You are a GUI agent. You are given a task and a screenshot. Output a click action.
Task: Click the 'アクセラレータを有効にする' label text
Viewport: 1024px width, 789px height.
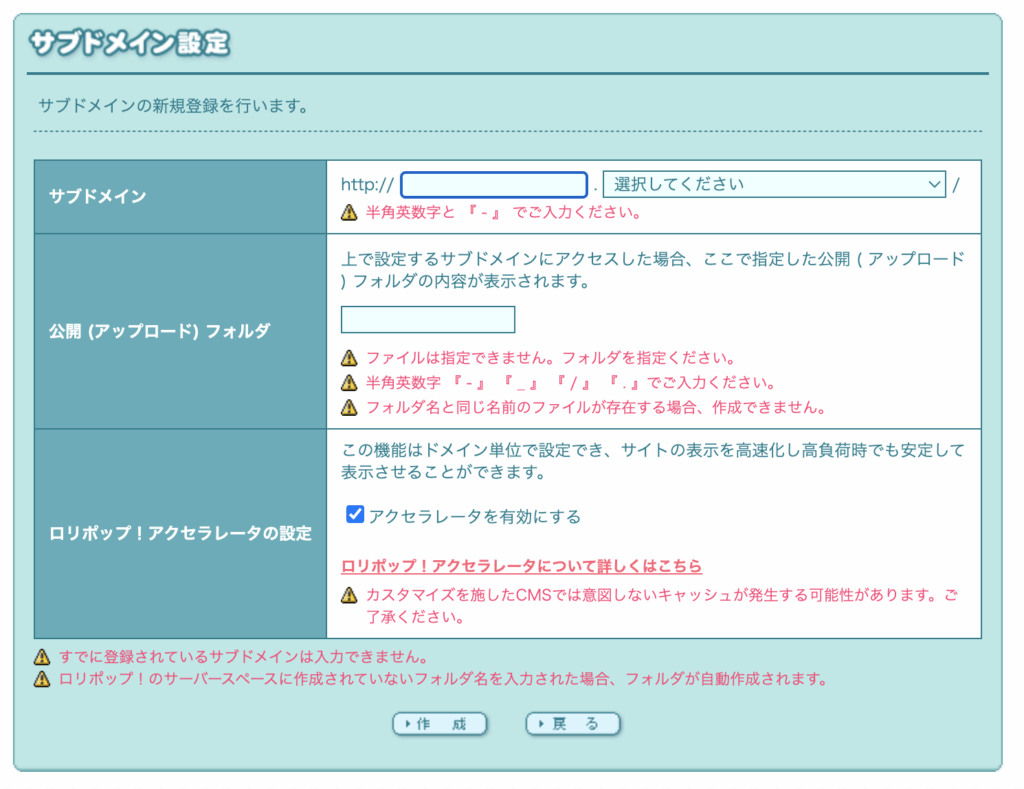click(474, 516)
